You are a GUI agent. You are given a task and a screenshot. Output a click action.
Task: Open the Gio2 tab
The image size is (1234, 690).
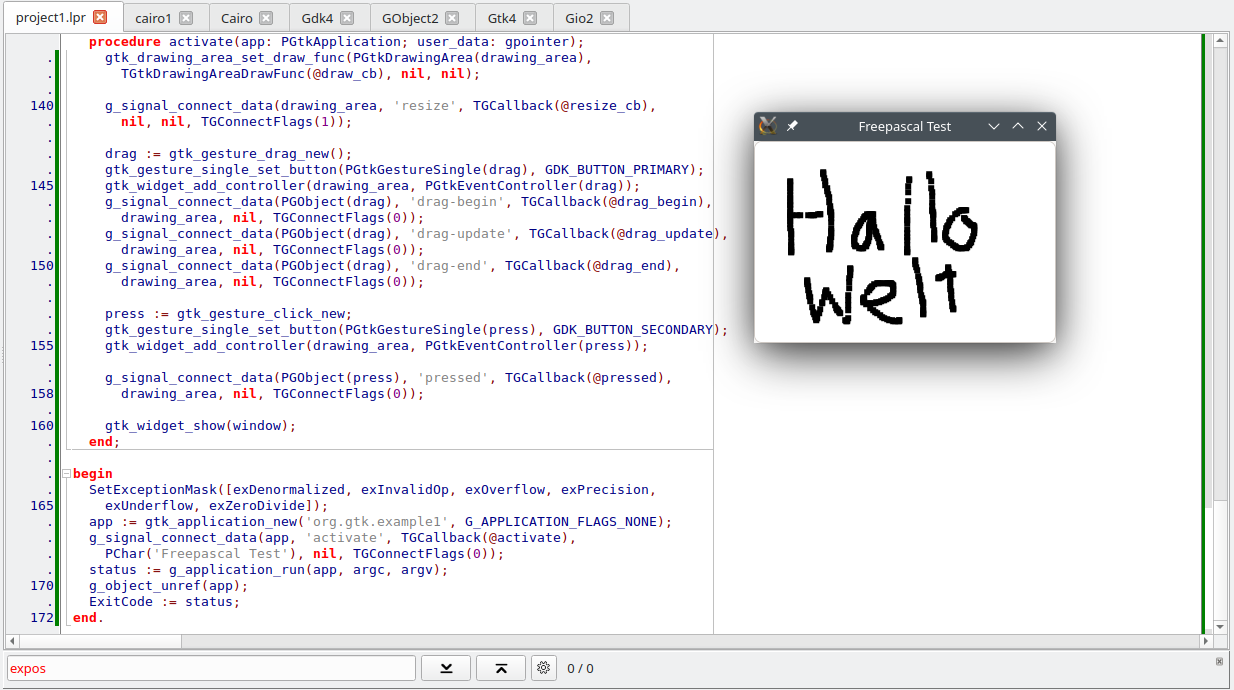(x=578, y=18)
